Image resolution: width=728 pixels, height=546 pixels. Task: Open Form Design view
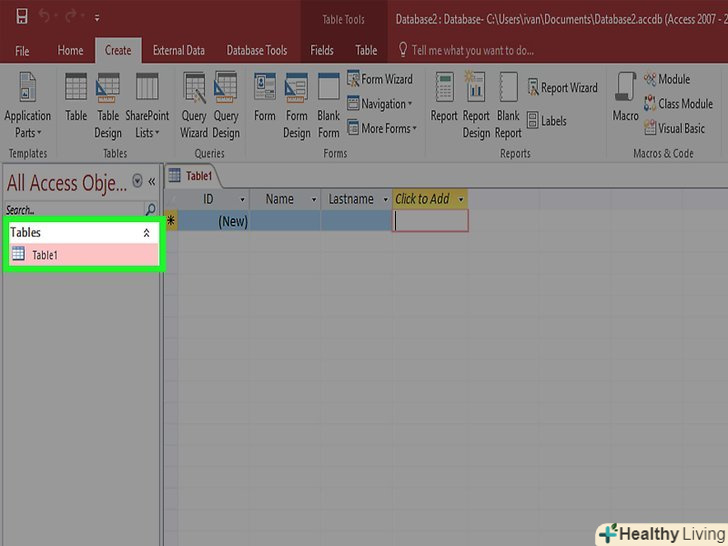(x=297, y=105)
